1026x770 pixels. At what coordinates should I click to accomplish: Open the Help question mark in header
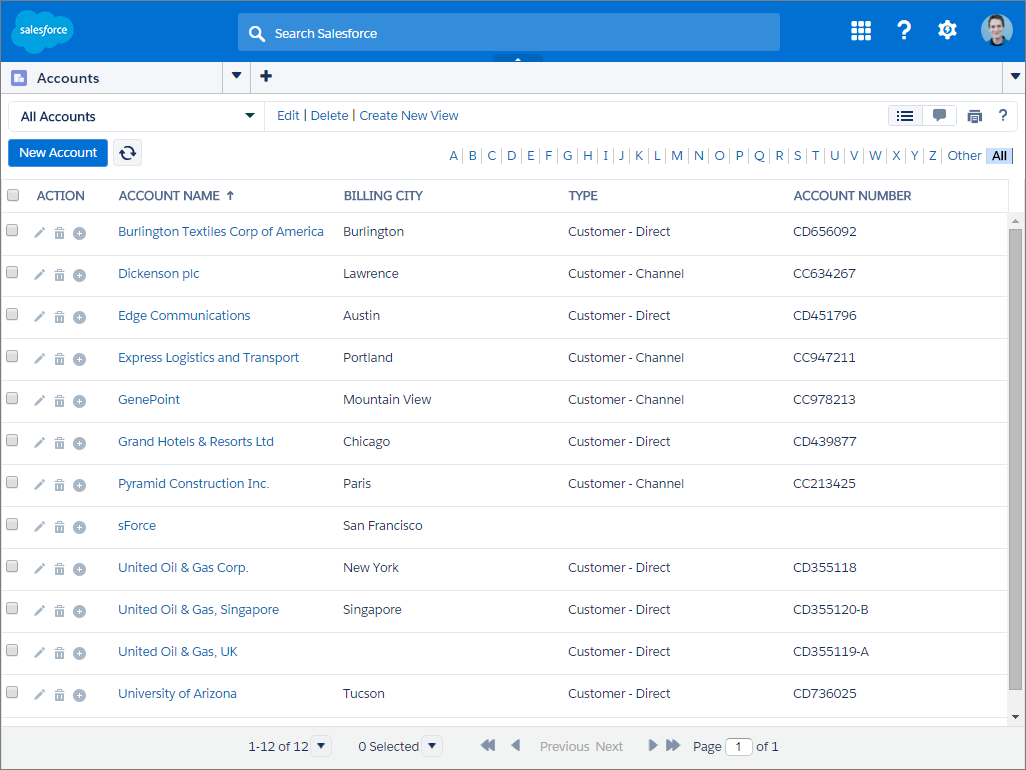click(904, 30)
